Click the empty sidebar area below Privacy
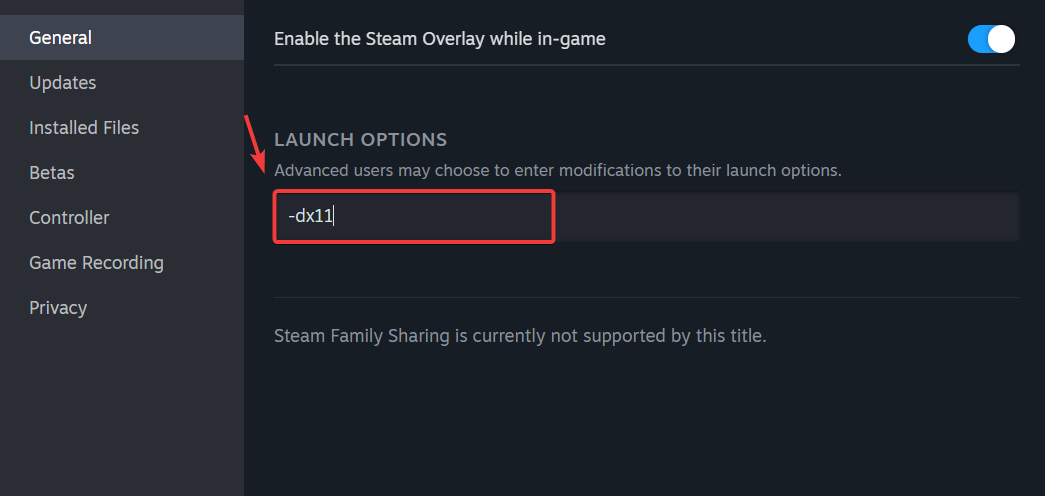Viewport: 1045px width, 496px height. 120,410
